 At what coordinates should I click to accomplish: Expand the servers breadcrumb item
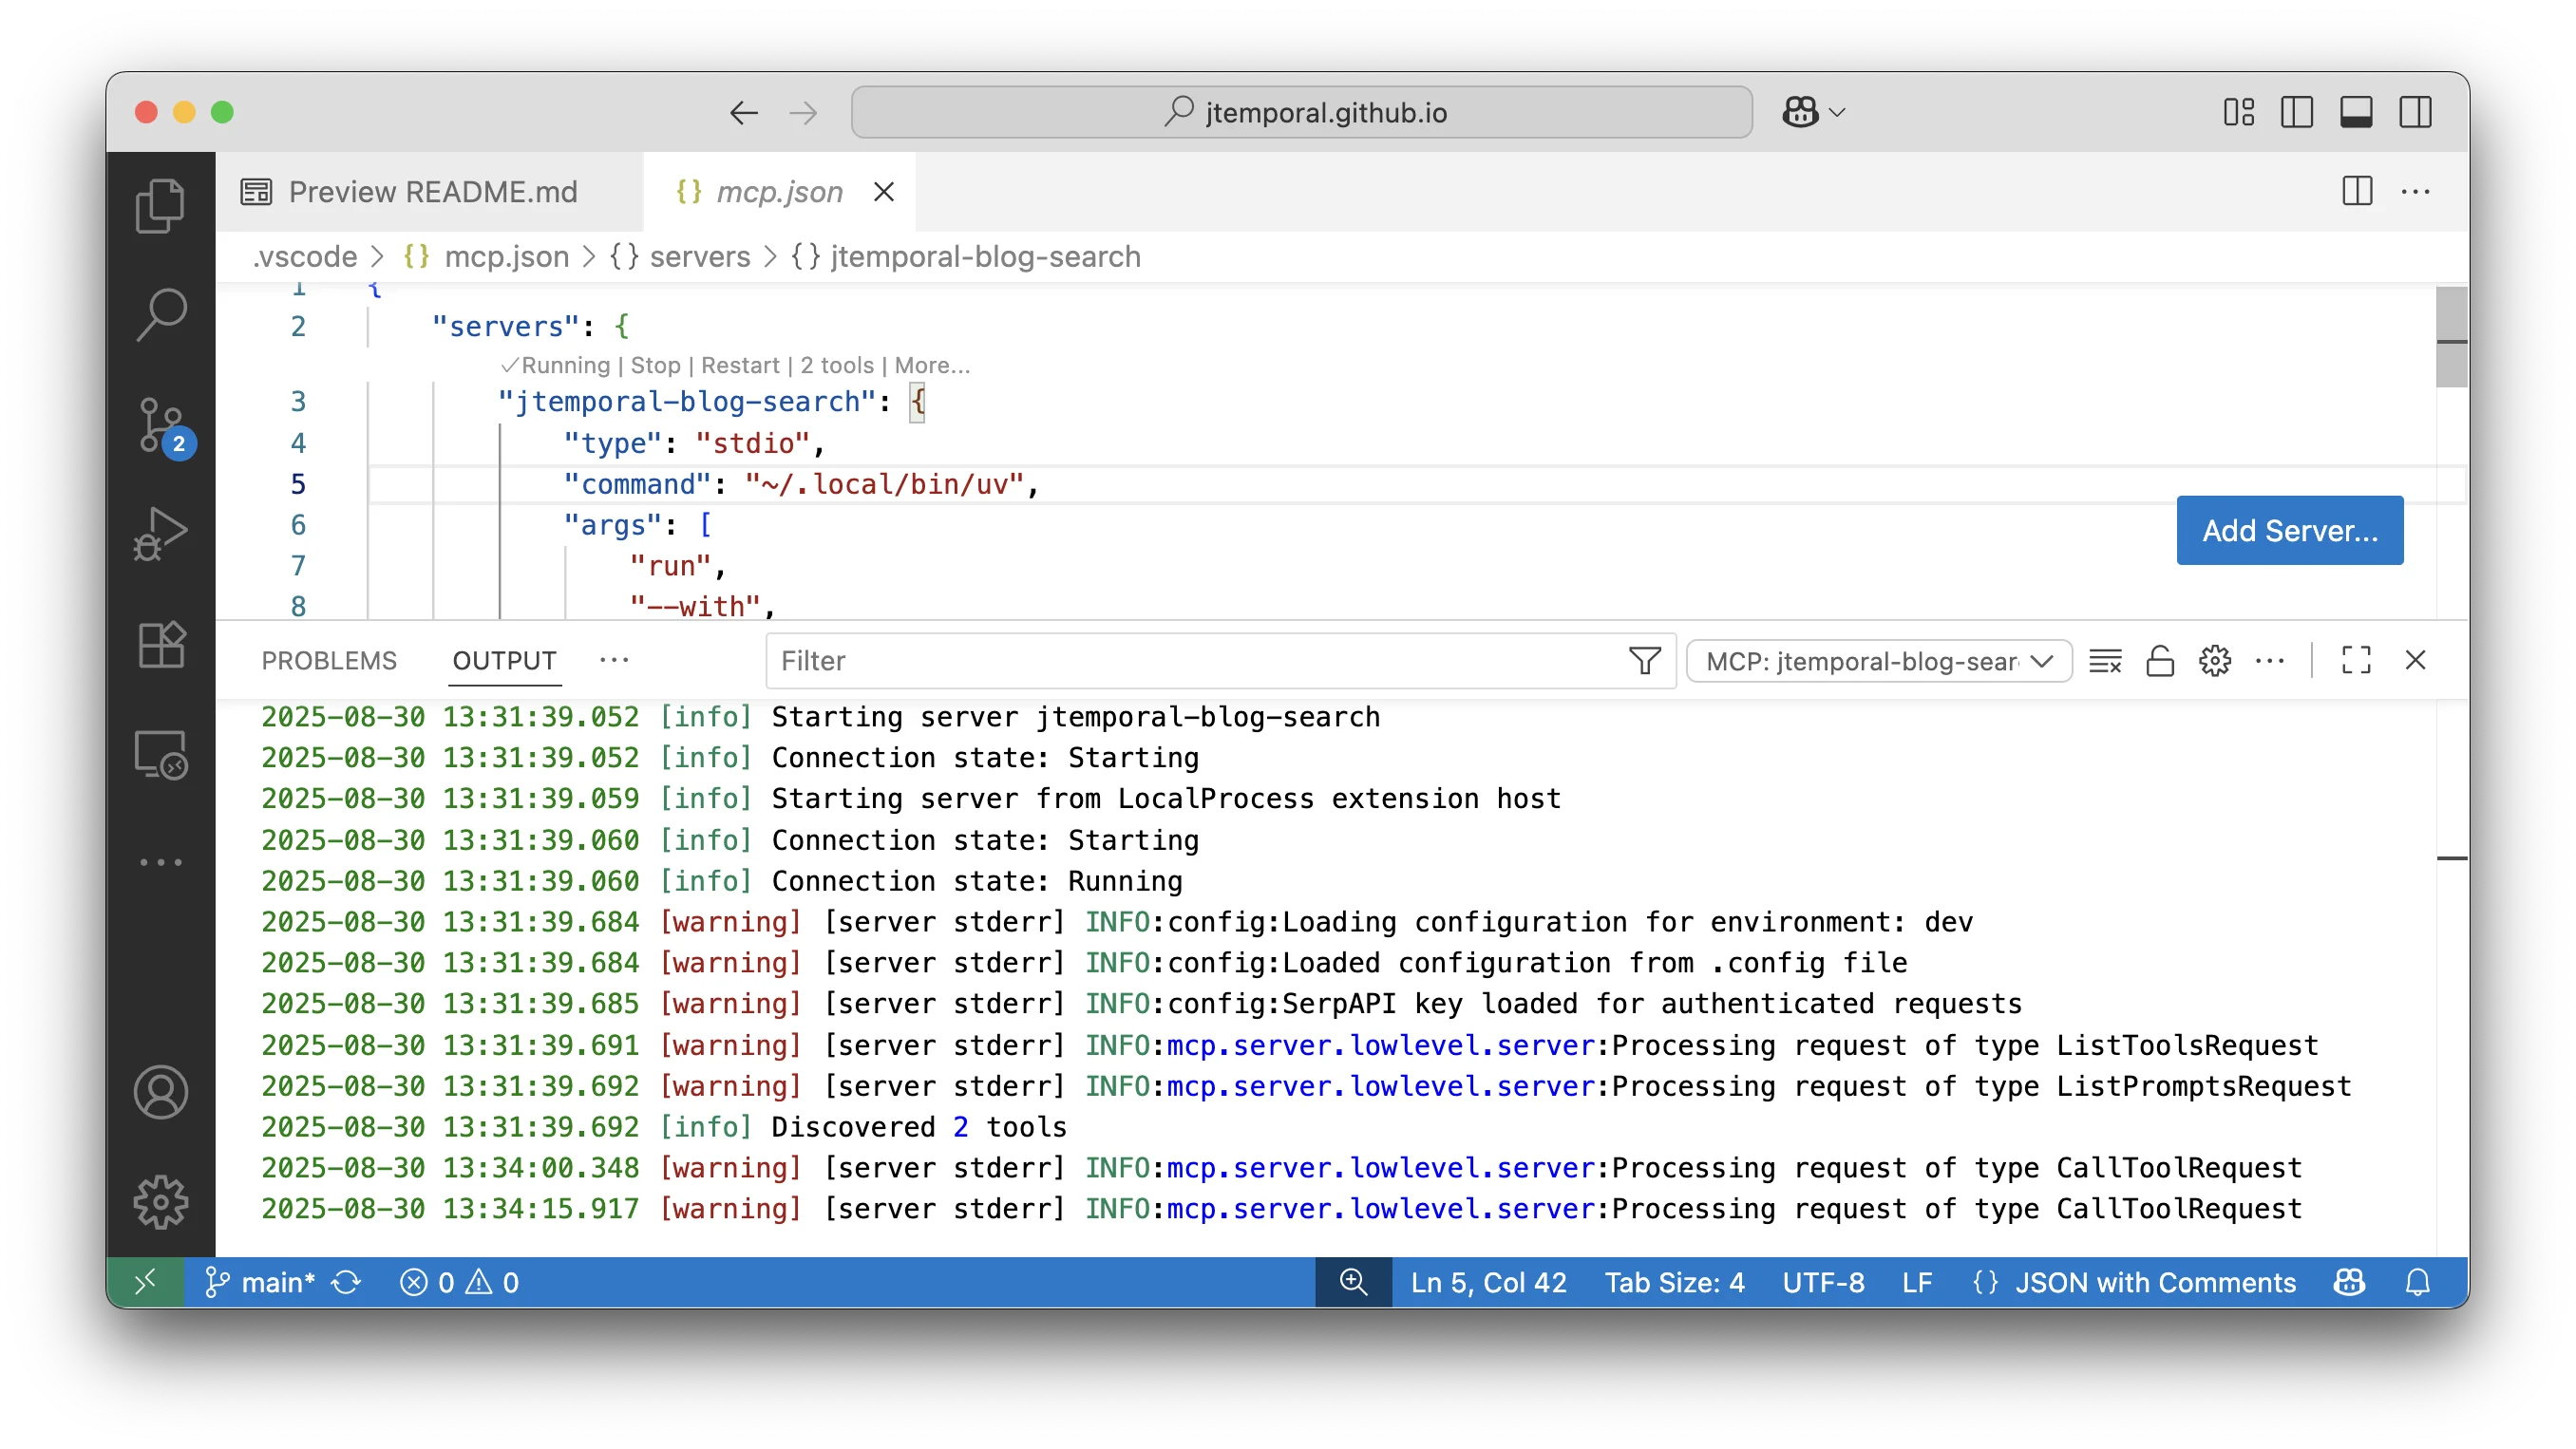coord(699,257)
